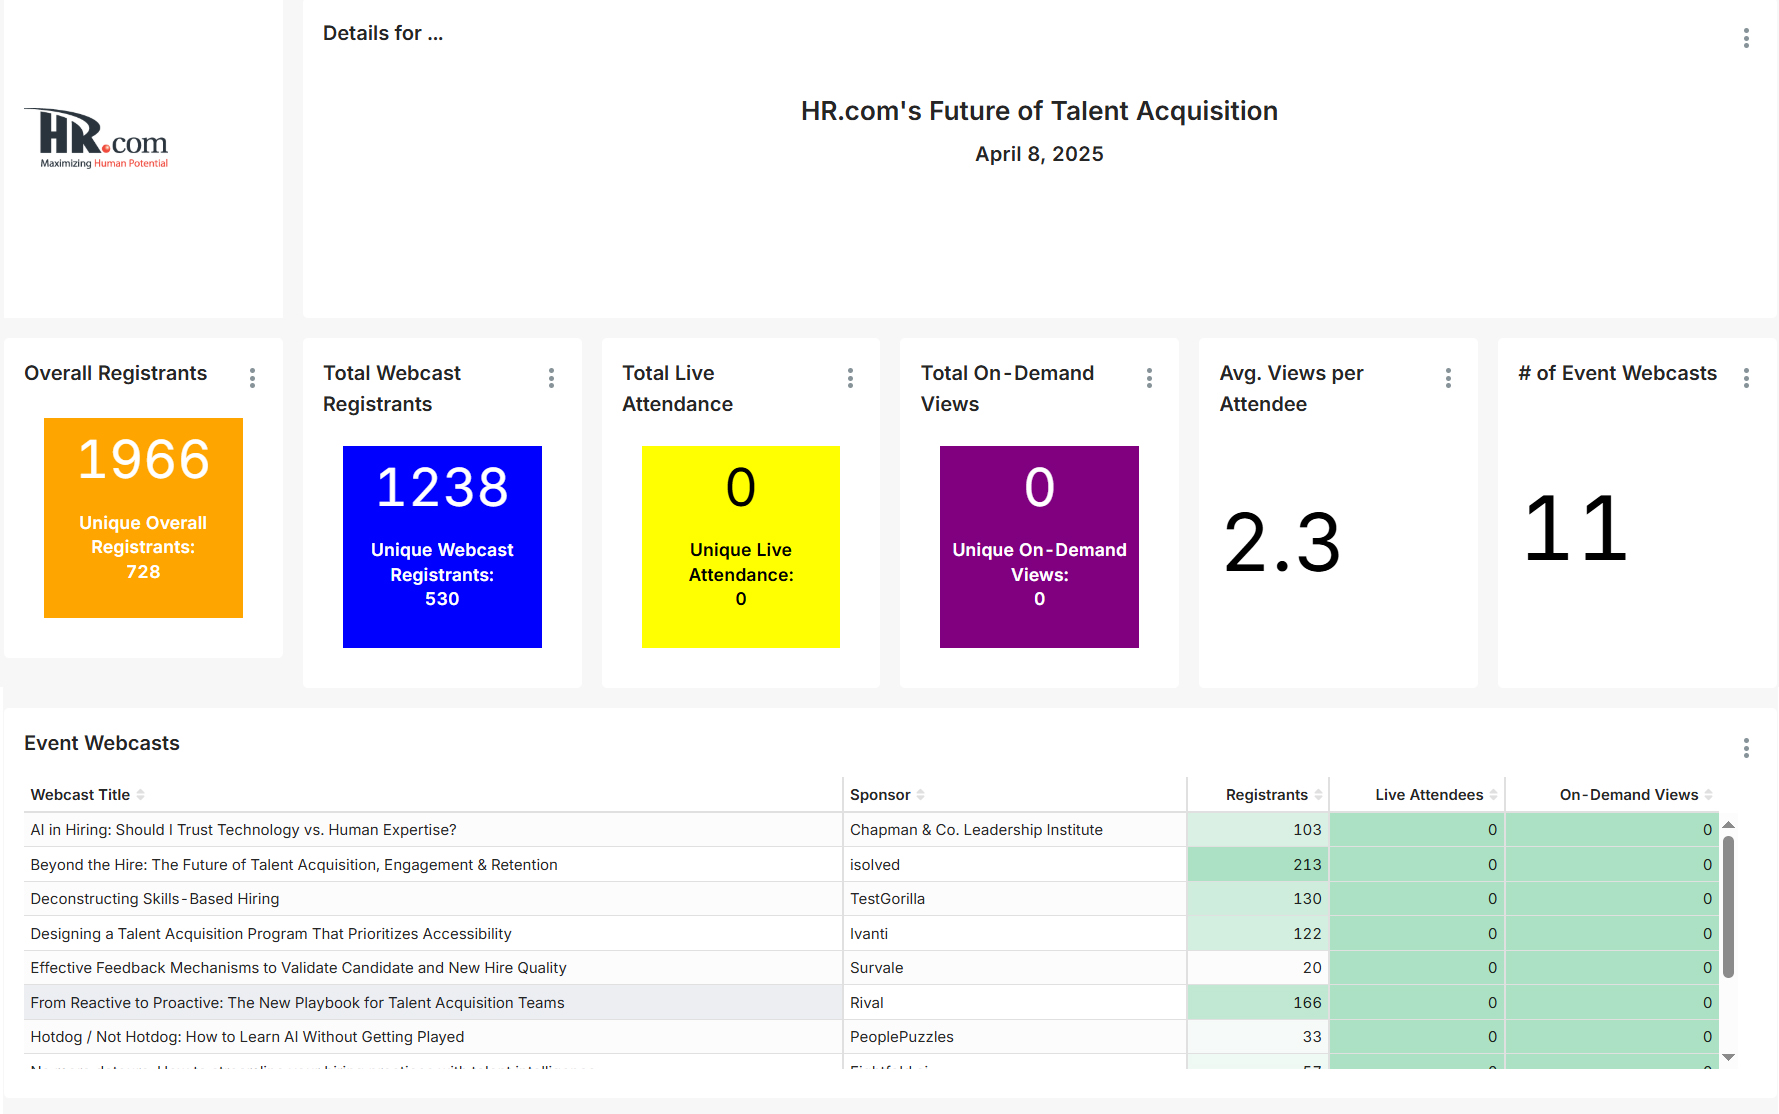Click sponsor Rival cell
Image resolution: width=1779 pixels, height=1114 pixels.
click(1015, 1003)
